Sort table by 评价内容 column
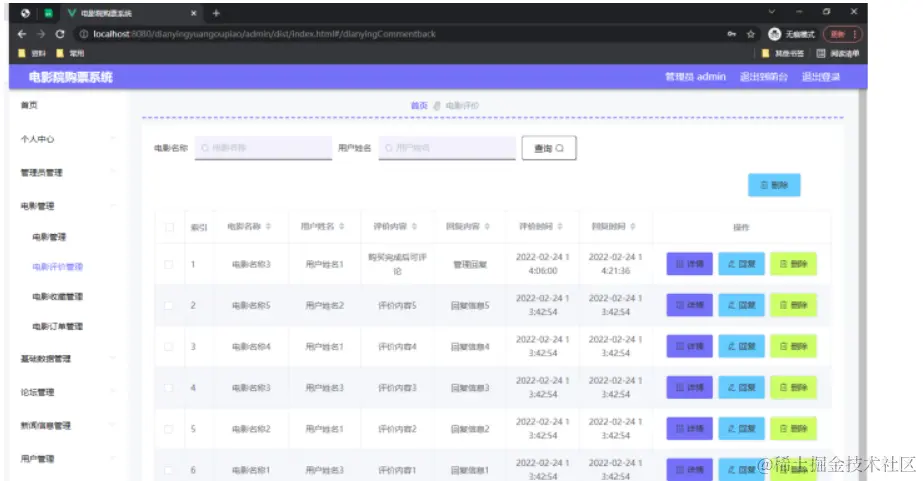923x481 pixels. pyautogui.click(x=414, y=226)
